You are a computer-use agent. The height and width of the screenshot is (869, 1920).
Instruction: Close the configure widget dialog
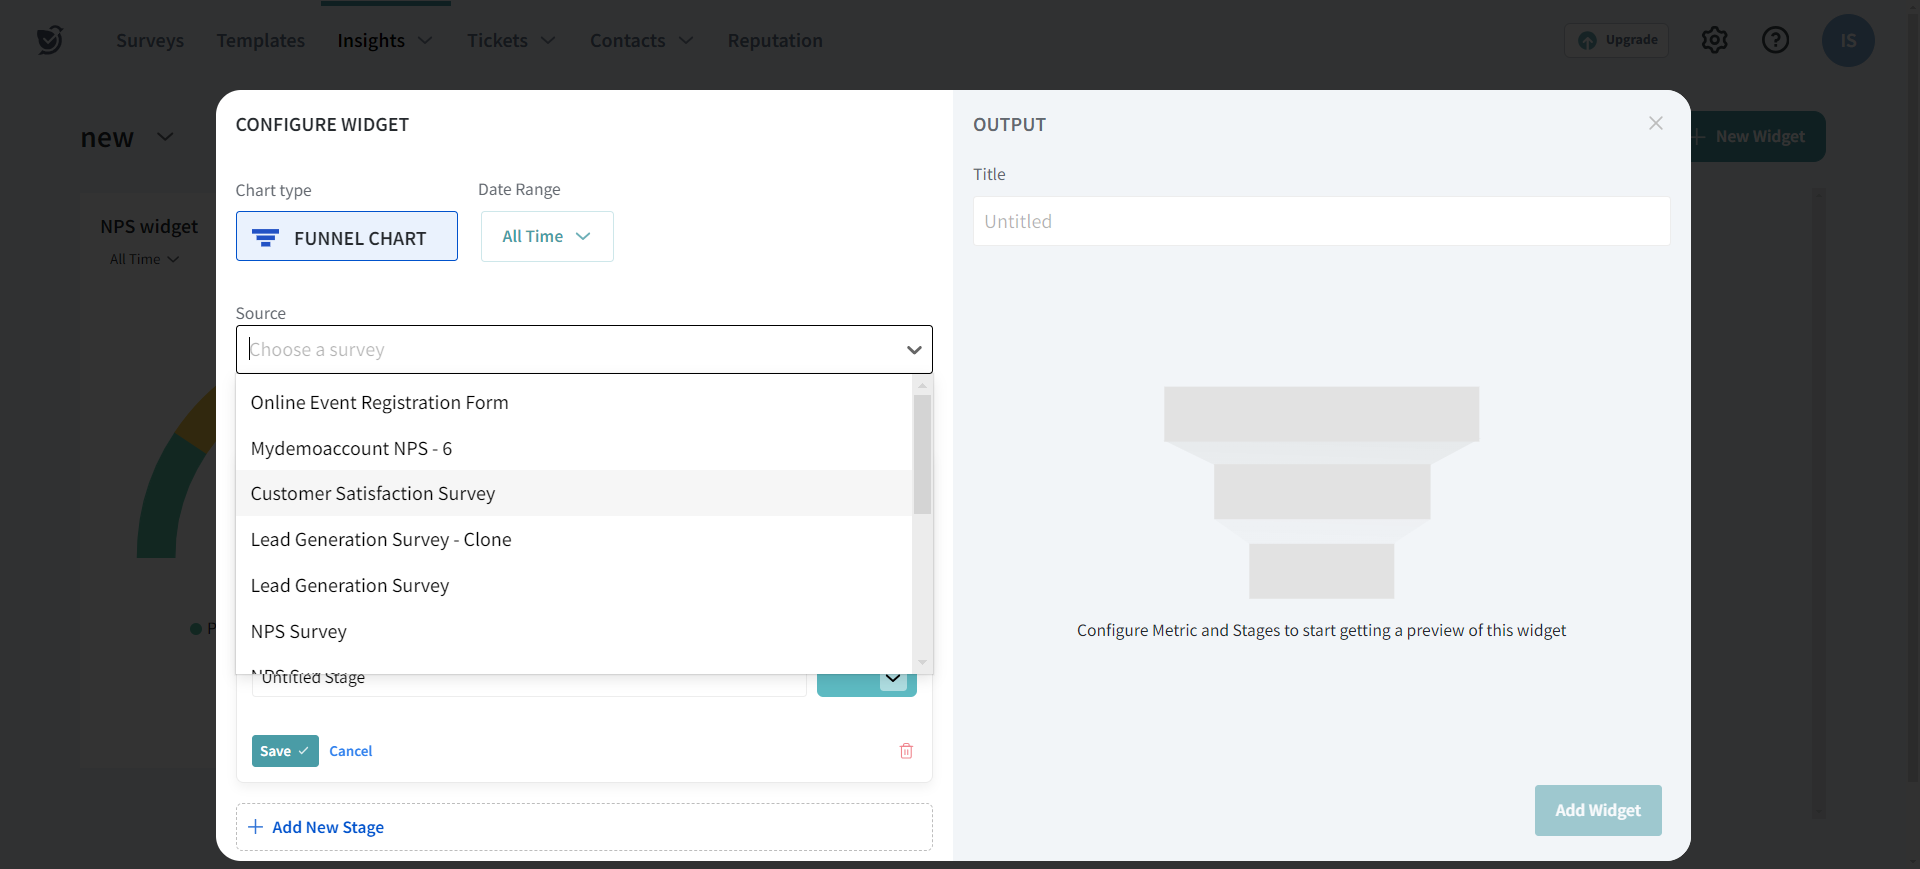tap(1656, 123)
